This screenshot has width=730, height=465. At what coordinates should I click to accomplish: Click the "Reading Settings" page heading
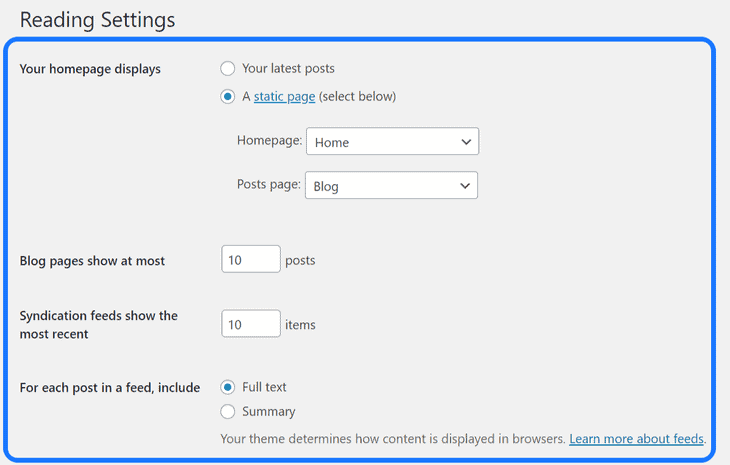tap(97, 20)
